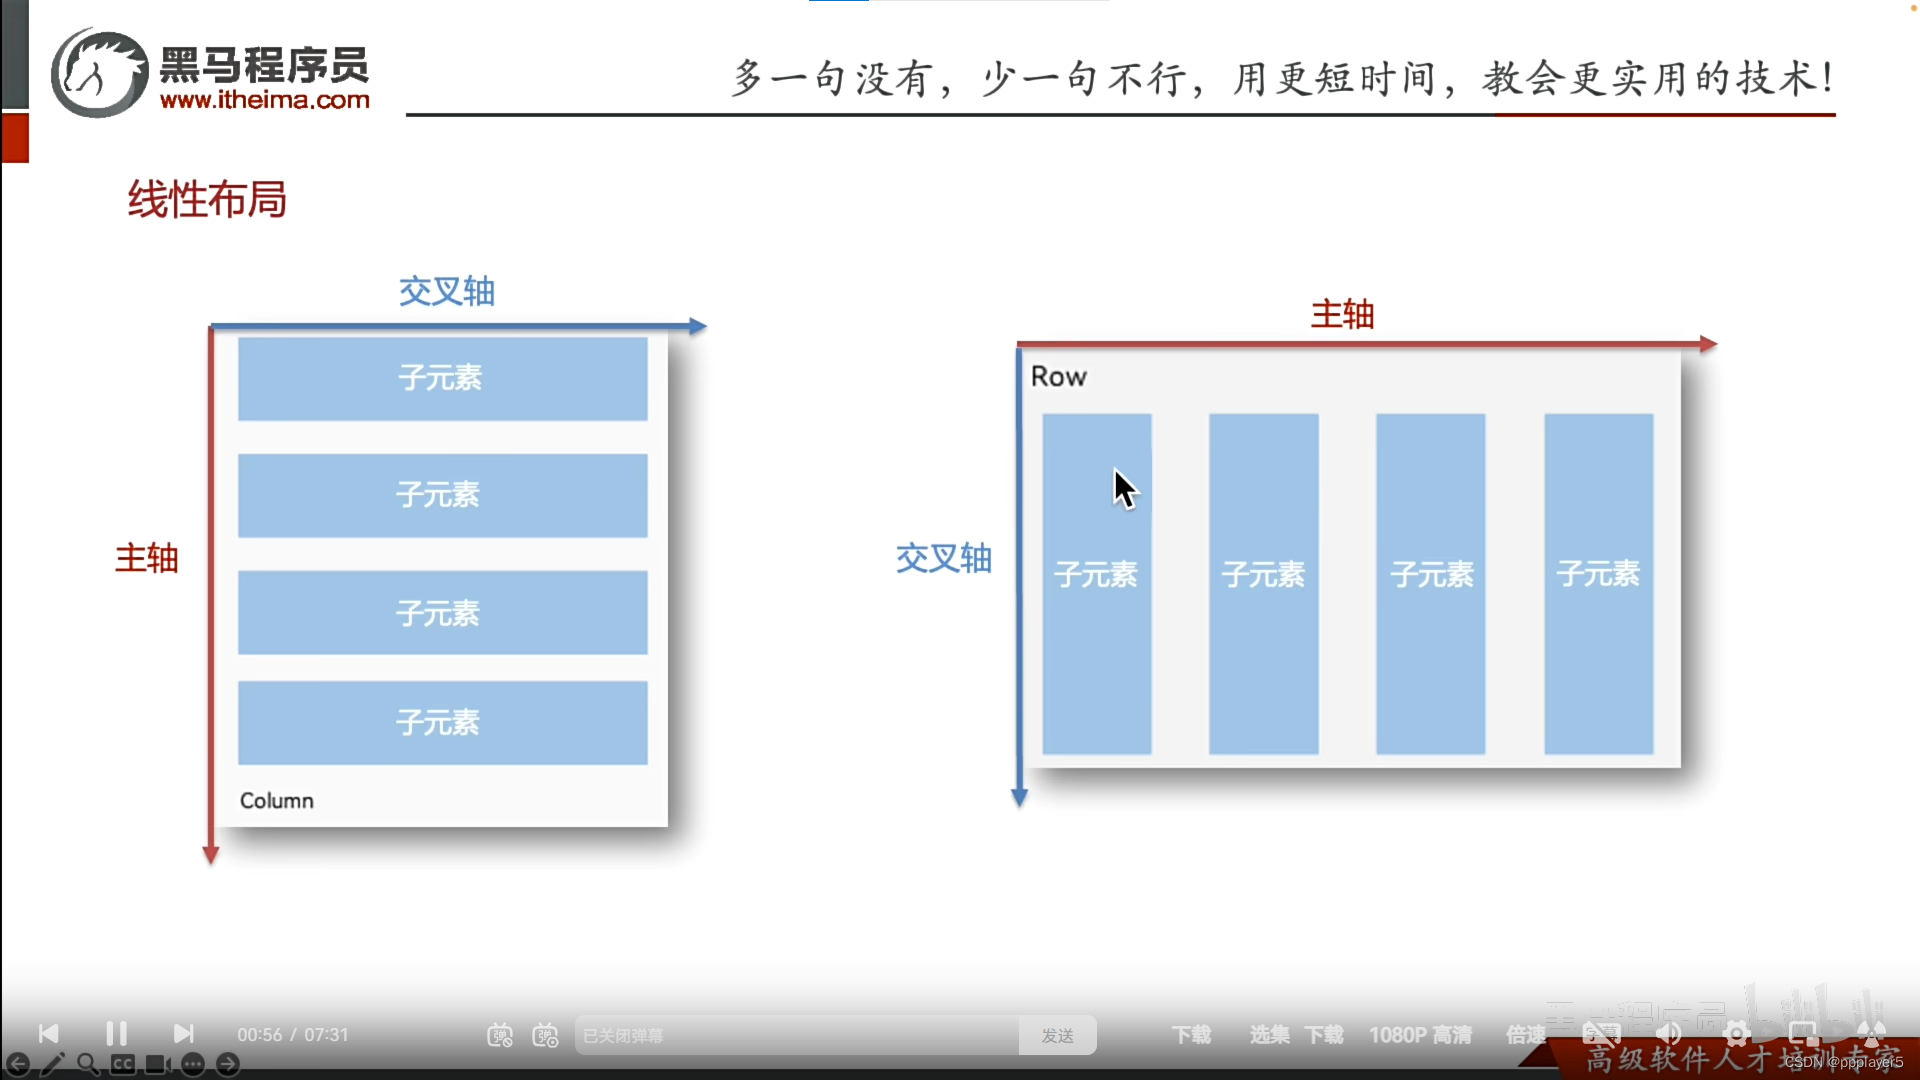Click the left arrow back icon
Image resolution: width=1920 pixels, height=1080 pixels.
coord(18,1064)
